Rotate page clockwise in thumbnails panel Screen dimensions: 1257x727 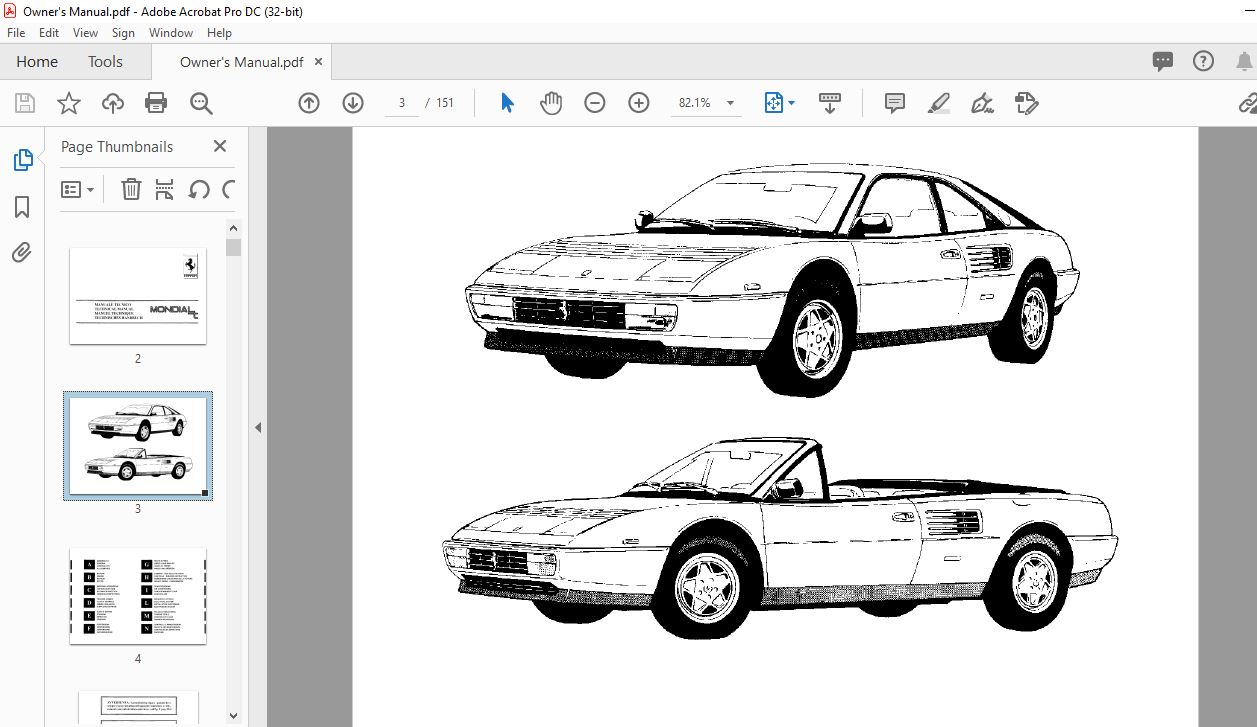(x=228, y=189)
